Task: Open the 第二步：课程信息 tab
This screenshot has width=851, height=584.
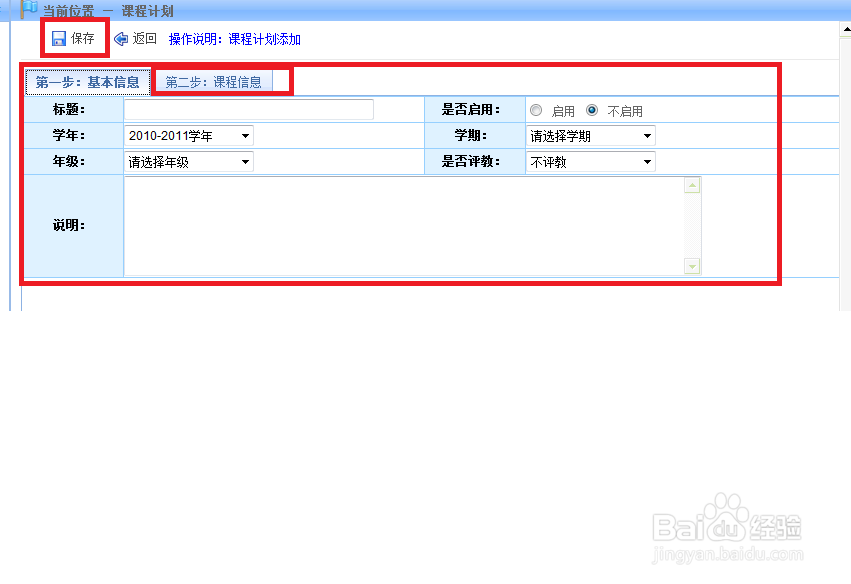Action: pos(213,82)
